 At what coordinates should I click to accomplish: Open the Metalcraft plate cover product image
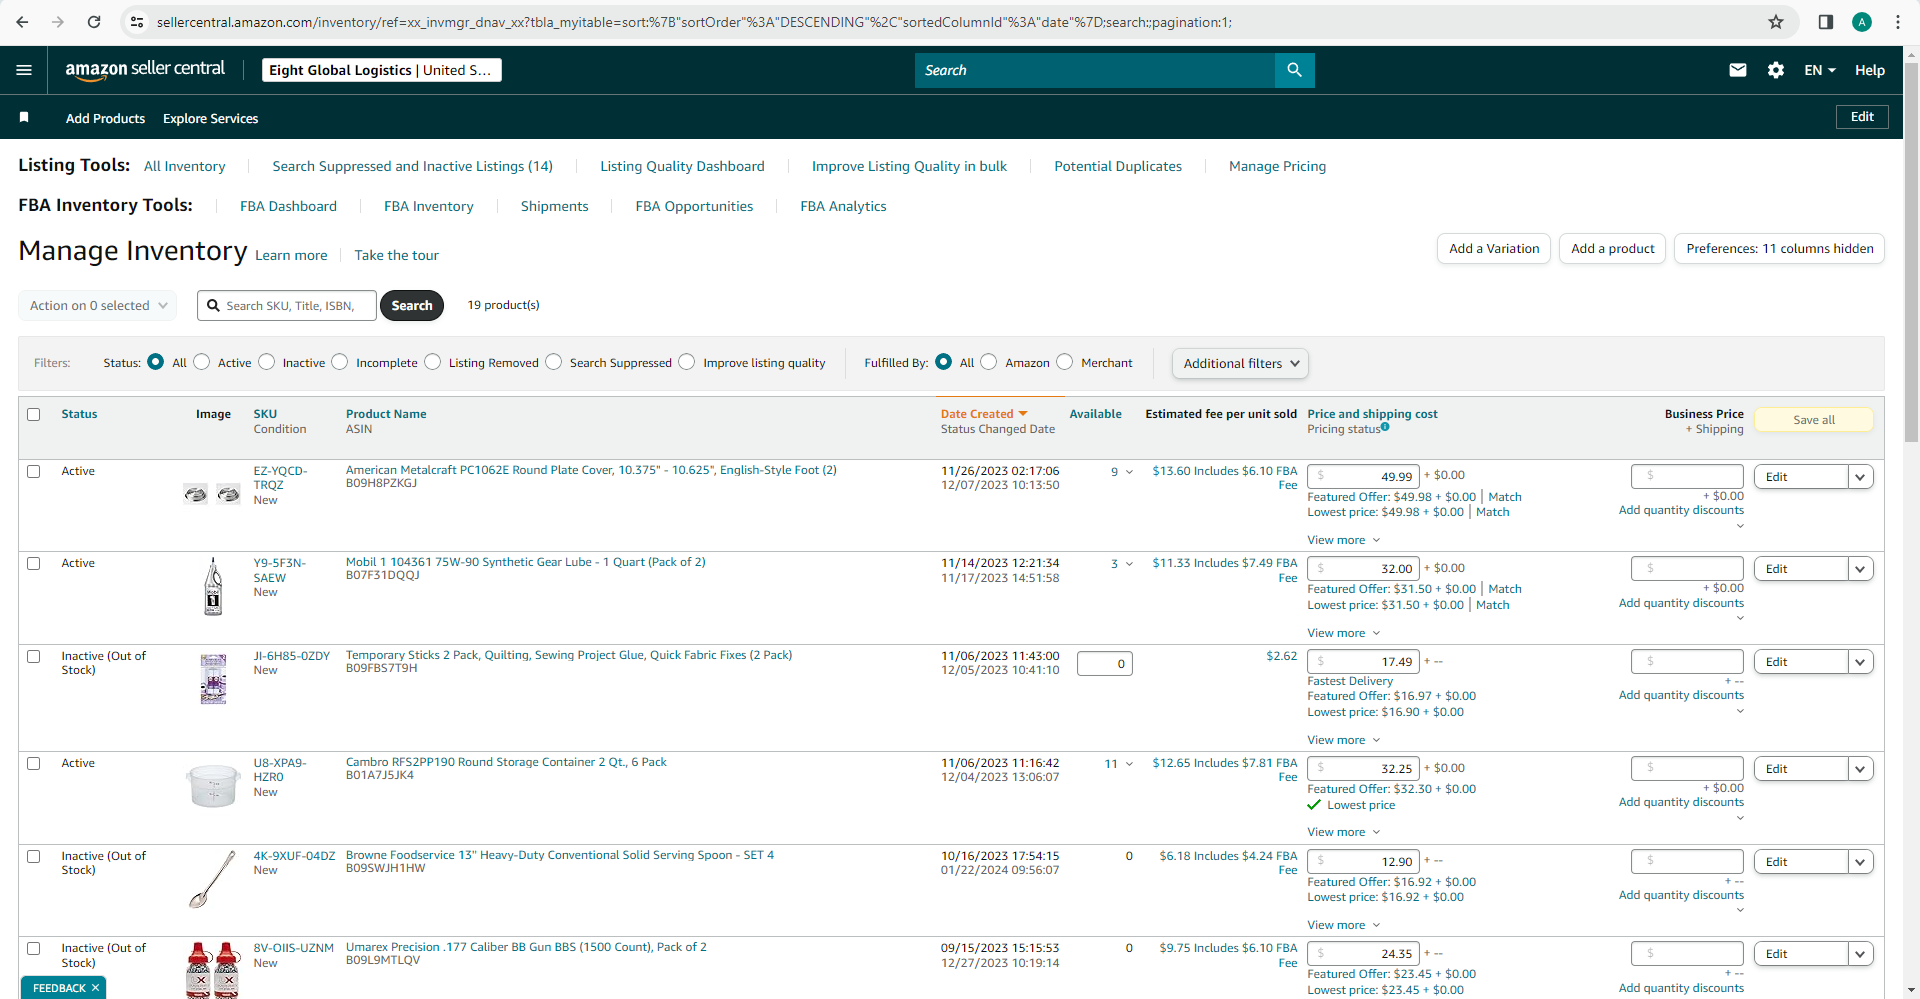pyautogui.click(x=213, y=493)
